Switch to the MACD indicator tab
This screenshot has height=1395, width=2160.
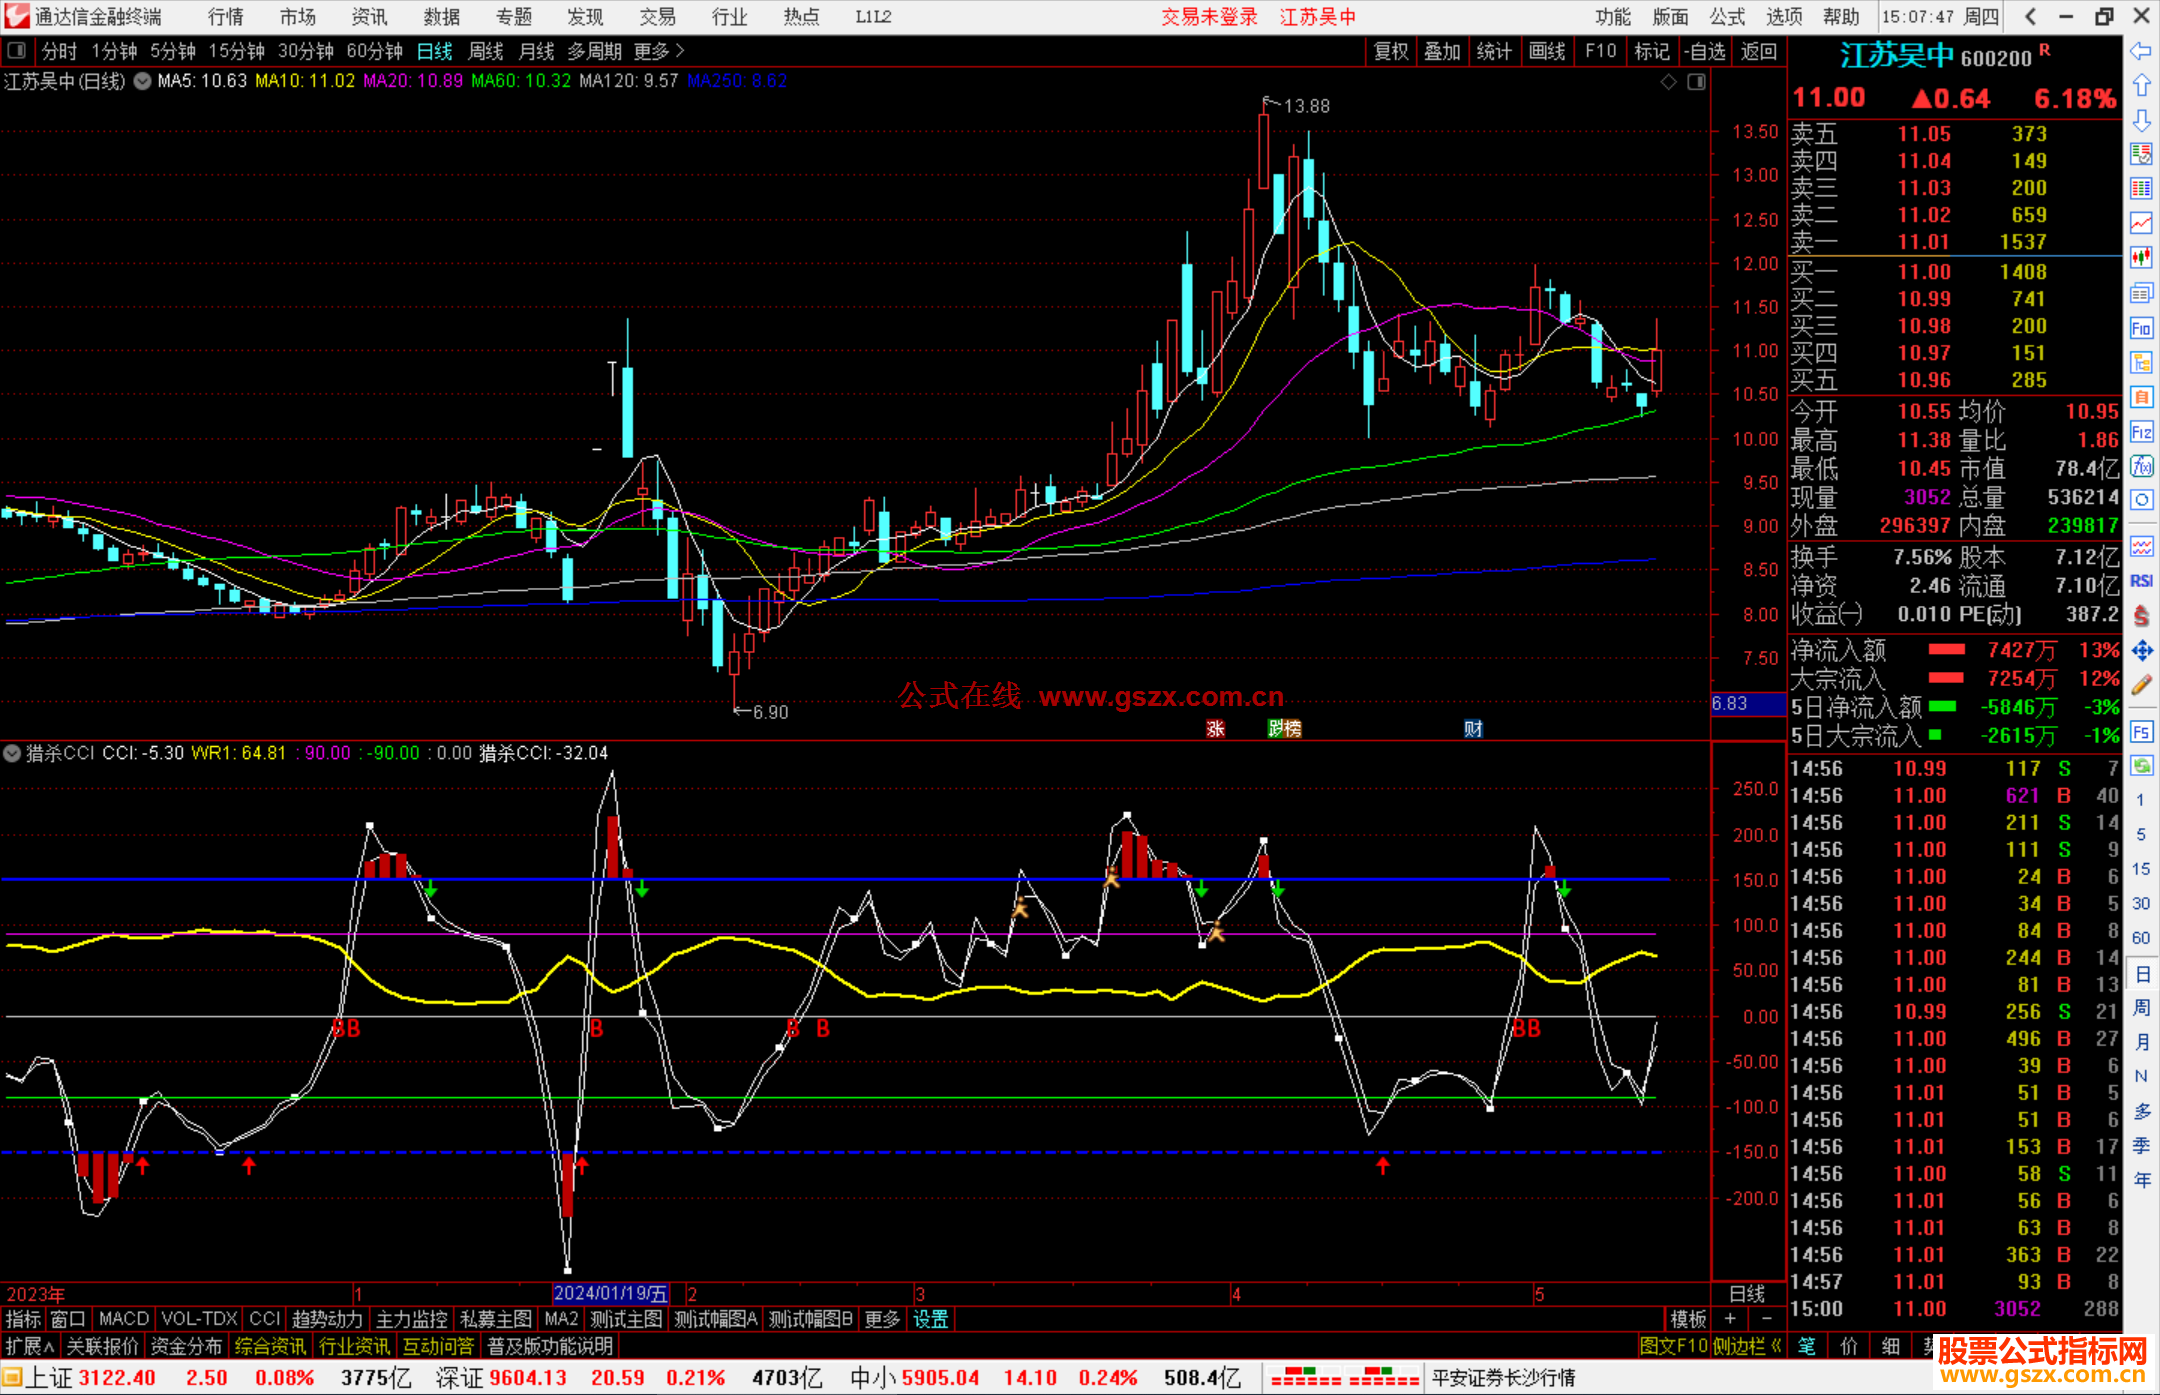pos(123,1319)
